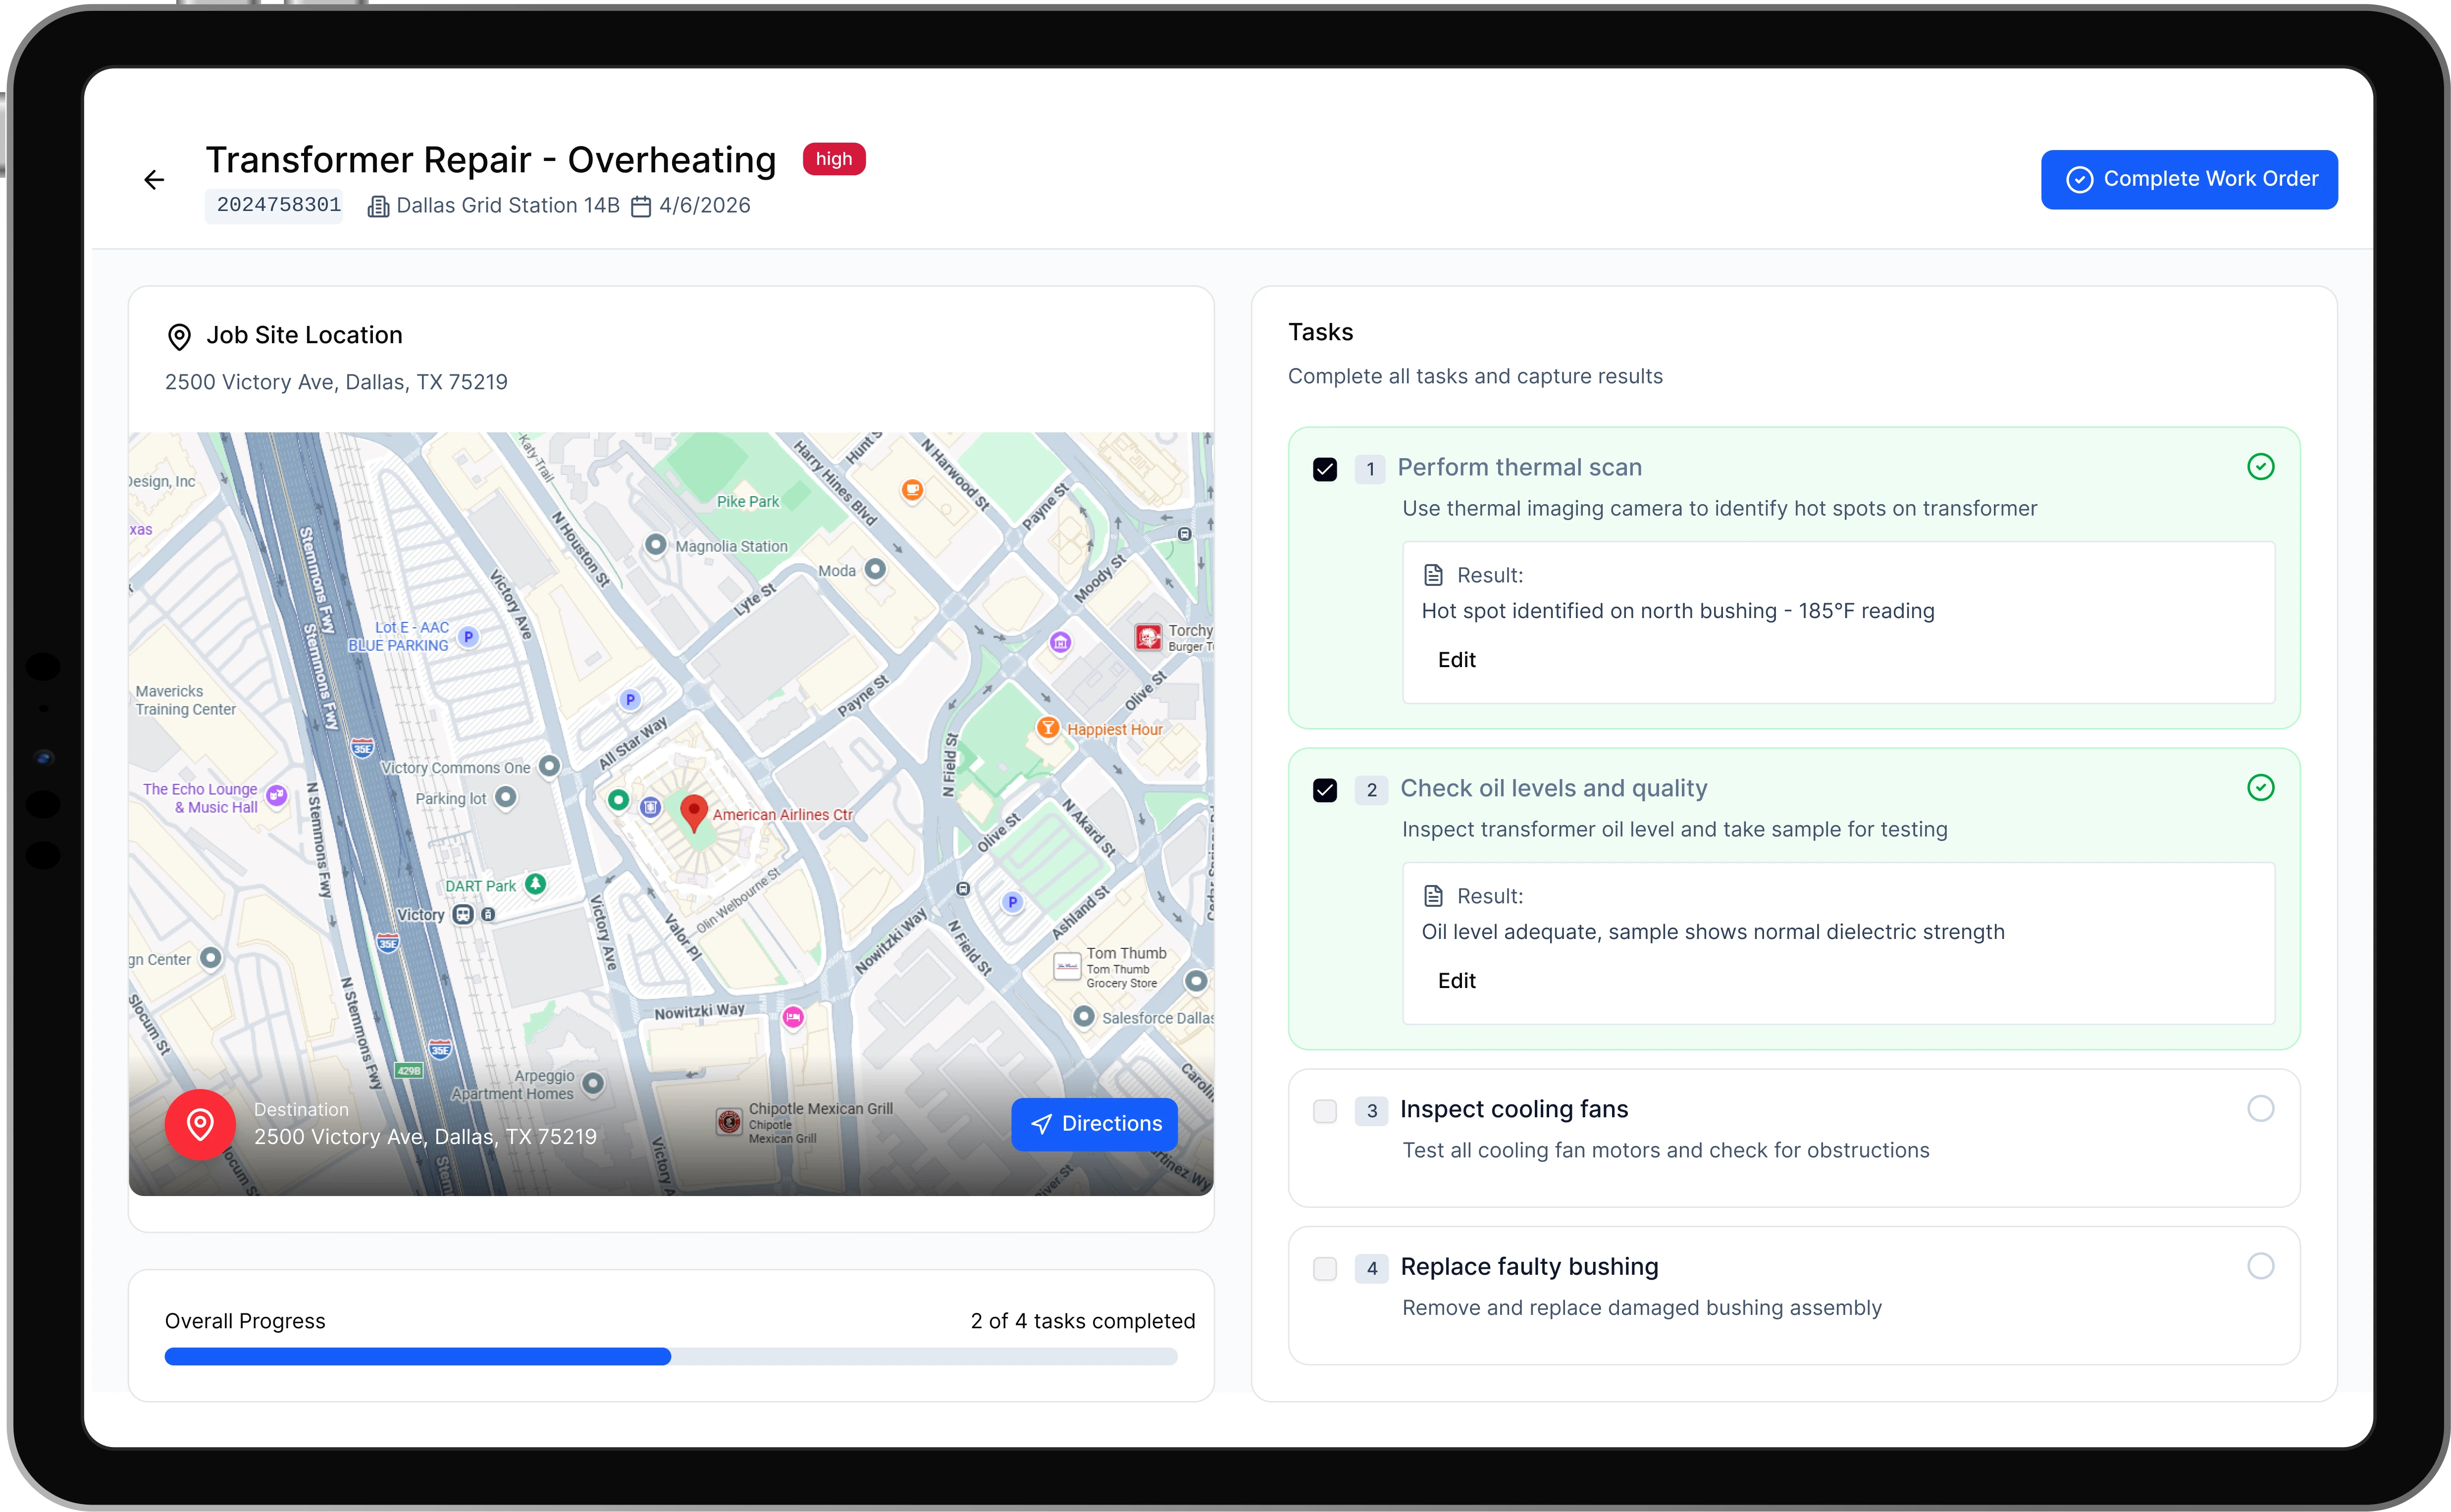Click the red Destination pin circle icon
Screen dimensions: 2451x1512
coord(200,1124)
